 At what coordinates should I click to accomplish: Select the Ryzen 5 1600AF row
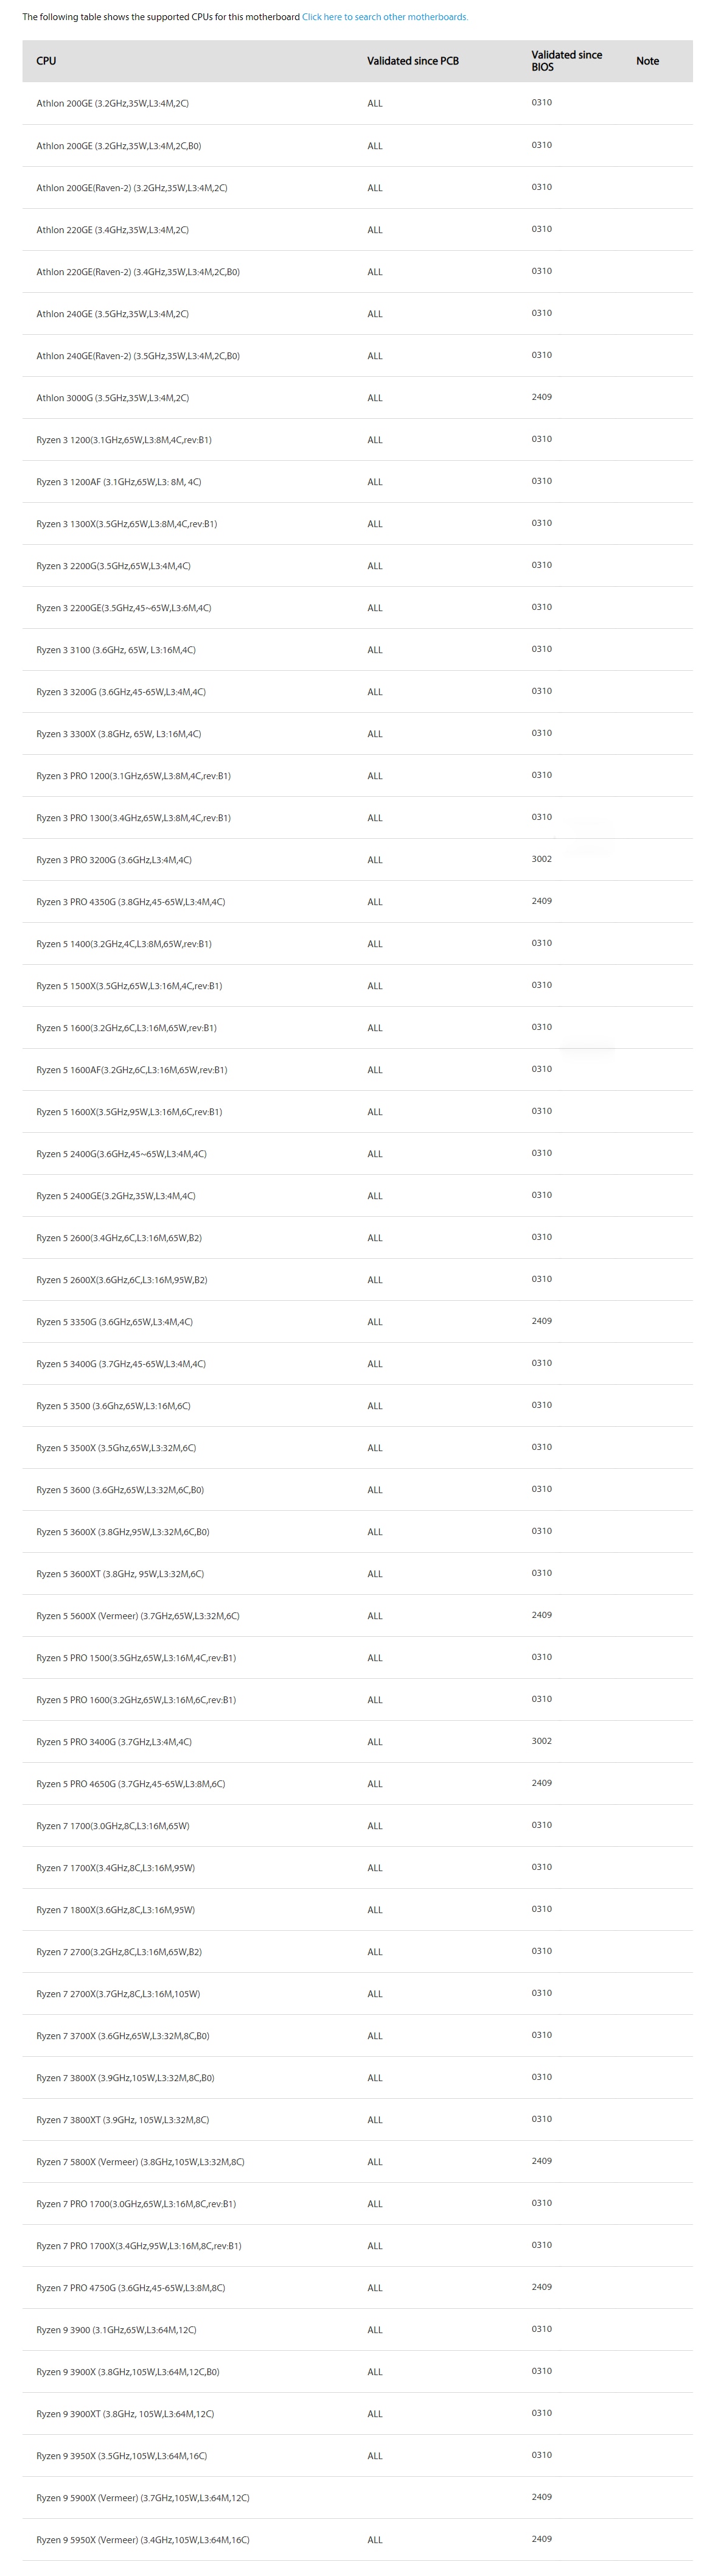coord(357,1070)
